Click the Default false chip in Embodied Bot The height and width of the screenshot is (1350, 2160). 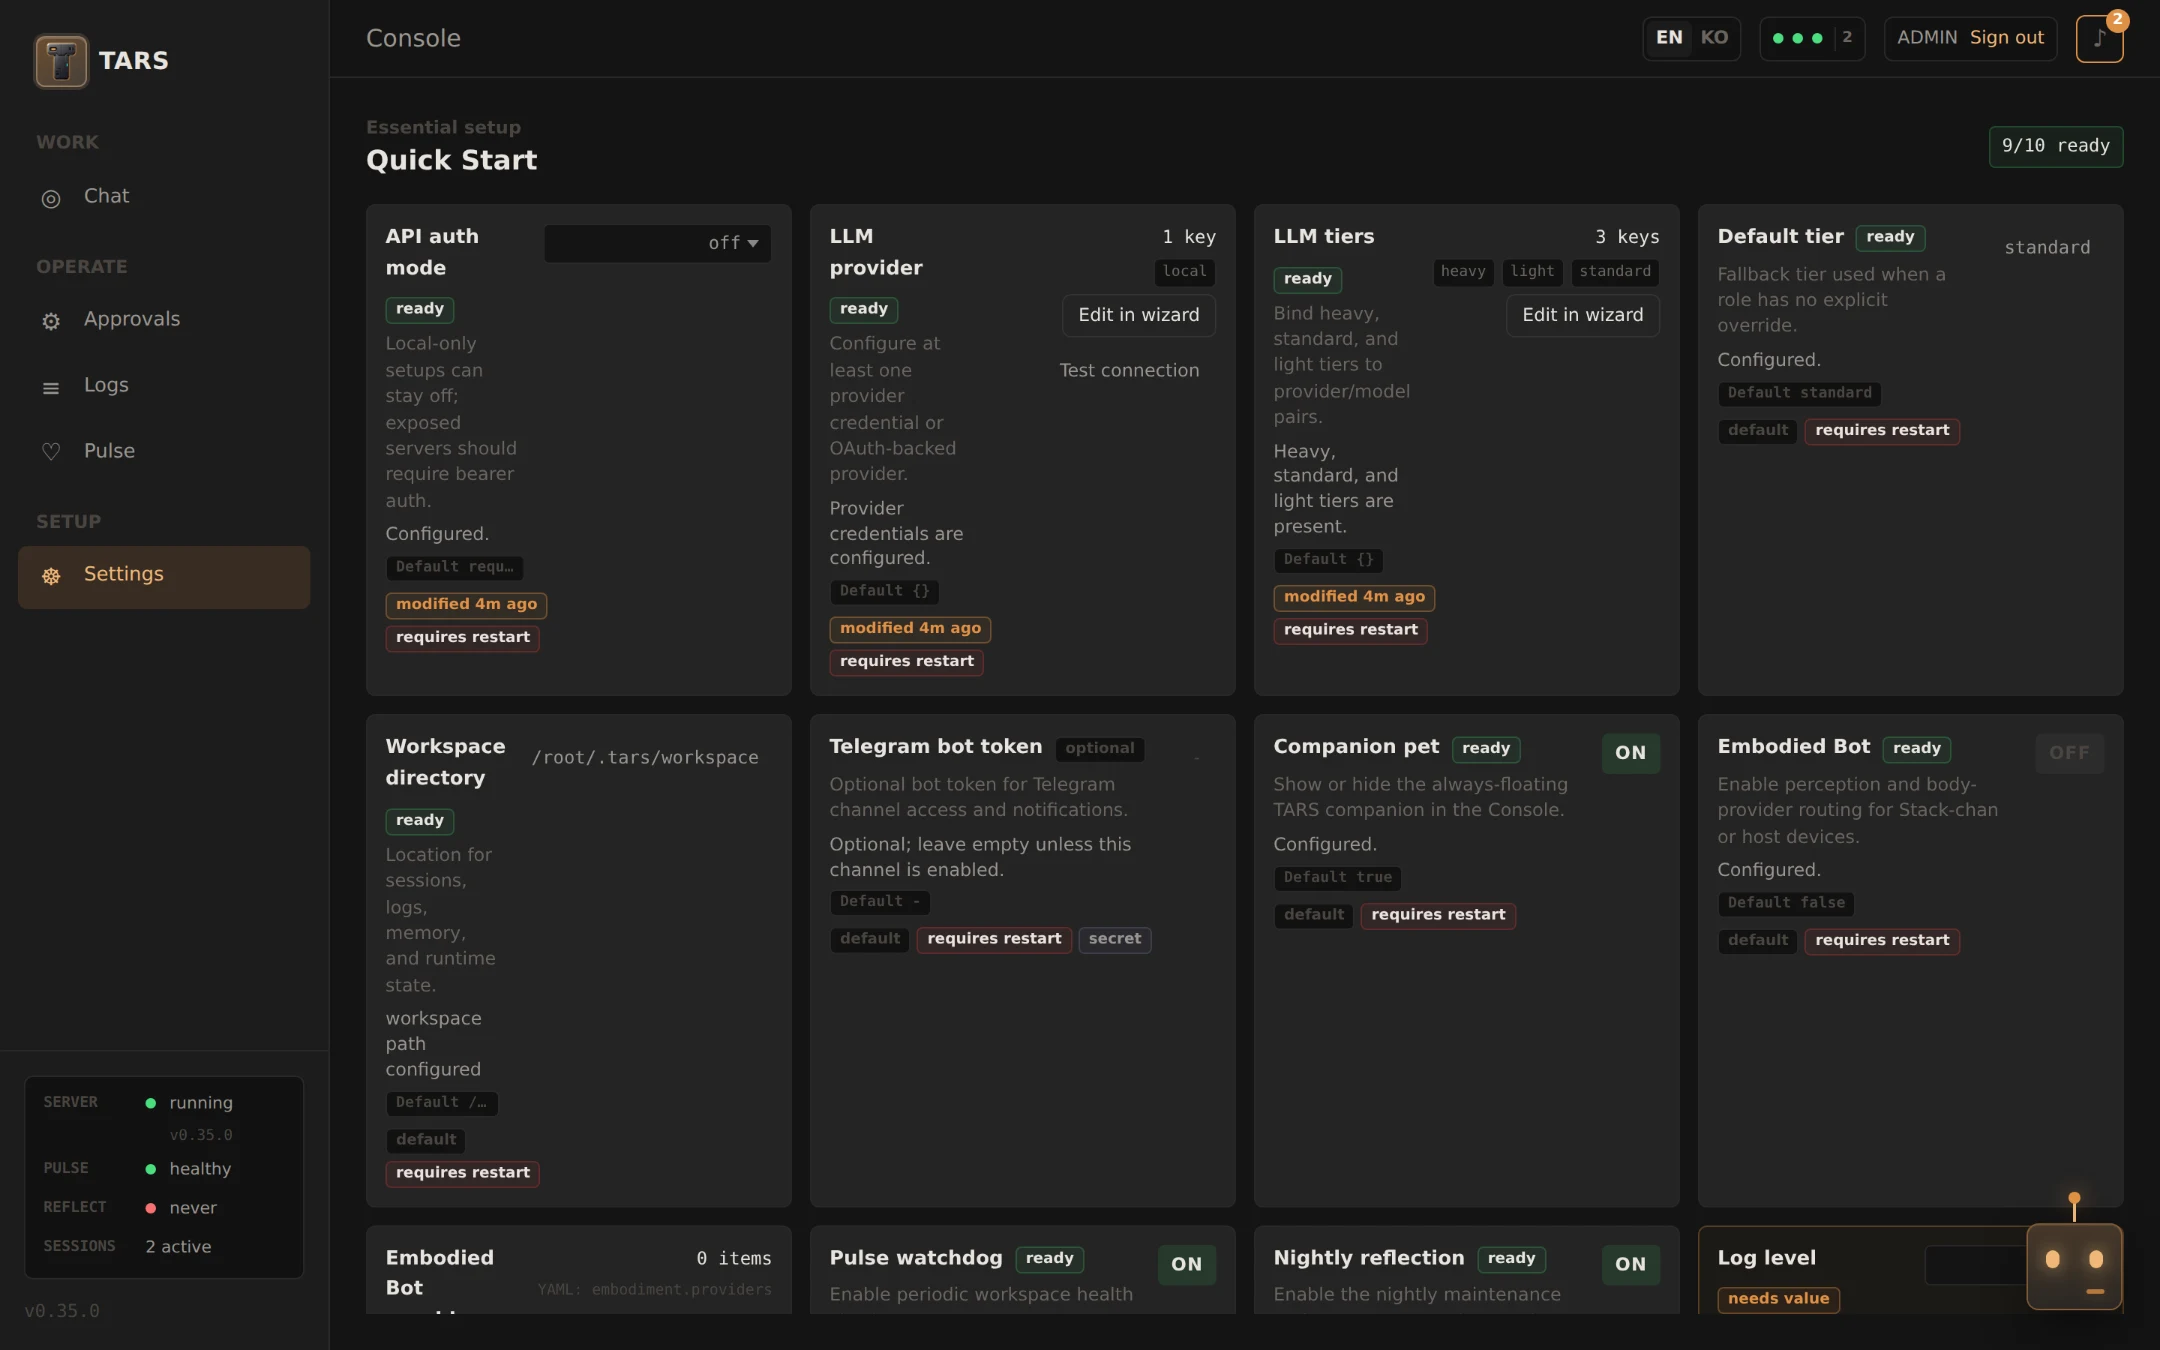click(x=1786, y=904)
